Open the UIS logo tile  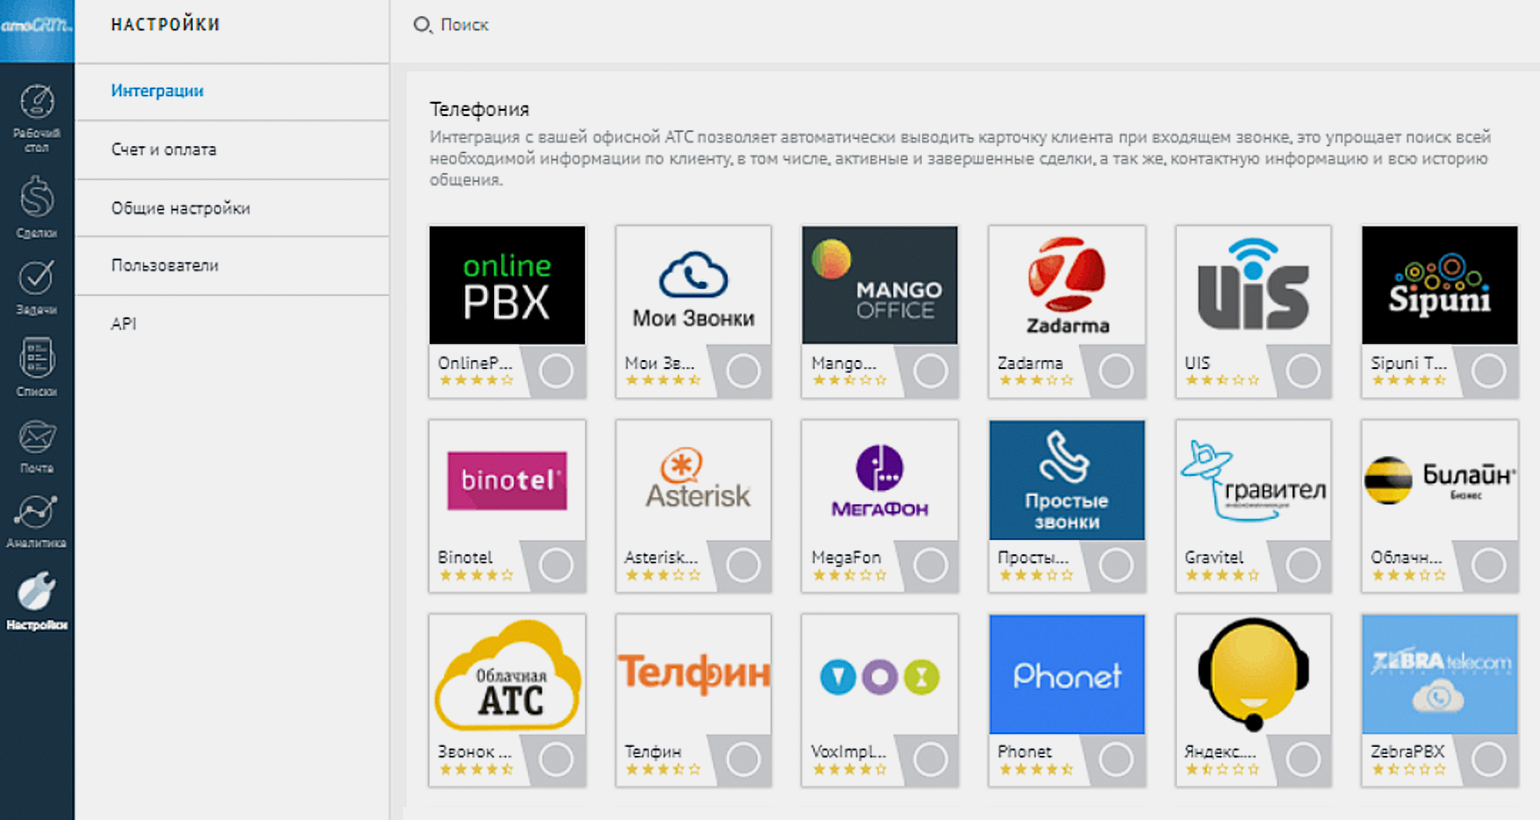coord(1253,285)
